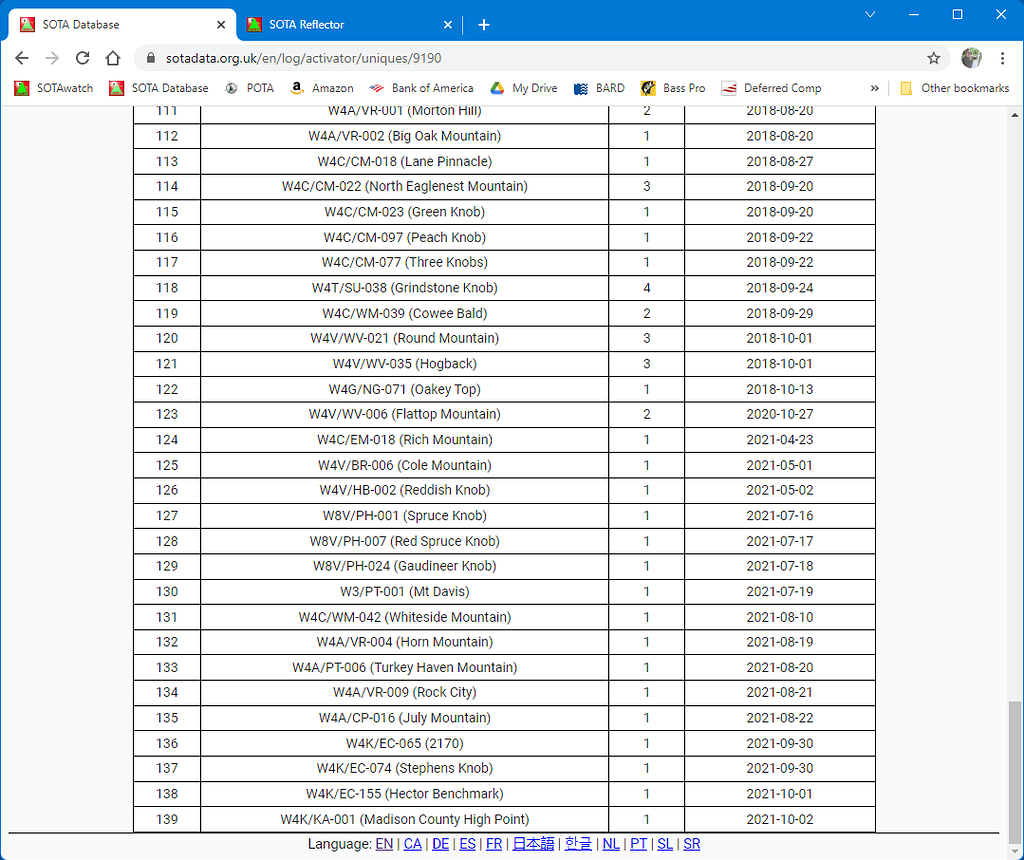The image size is (1024, 860).
Task: Toggle the bookmark star for this page
Action: click(933, 58)
